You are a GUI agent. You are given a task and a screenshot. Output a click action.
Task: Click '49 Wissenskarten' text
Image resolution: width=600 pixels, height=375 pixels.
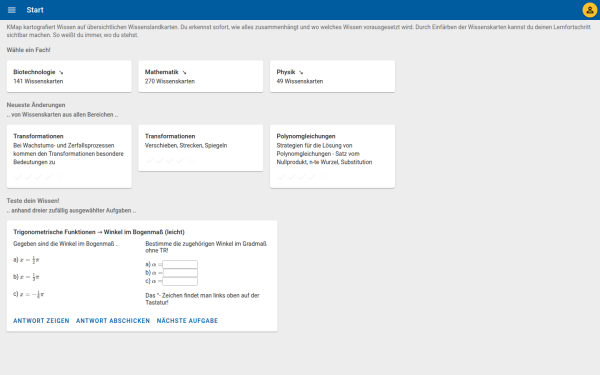(300, 81)
